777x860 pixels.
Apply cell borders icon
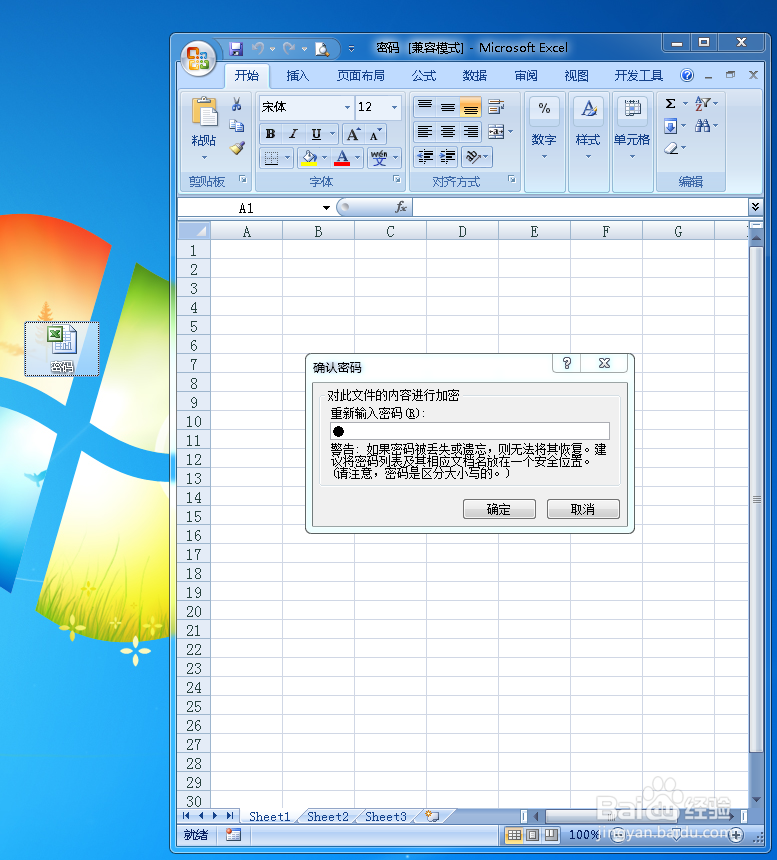click(x=271, y=158)
